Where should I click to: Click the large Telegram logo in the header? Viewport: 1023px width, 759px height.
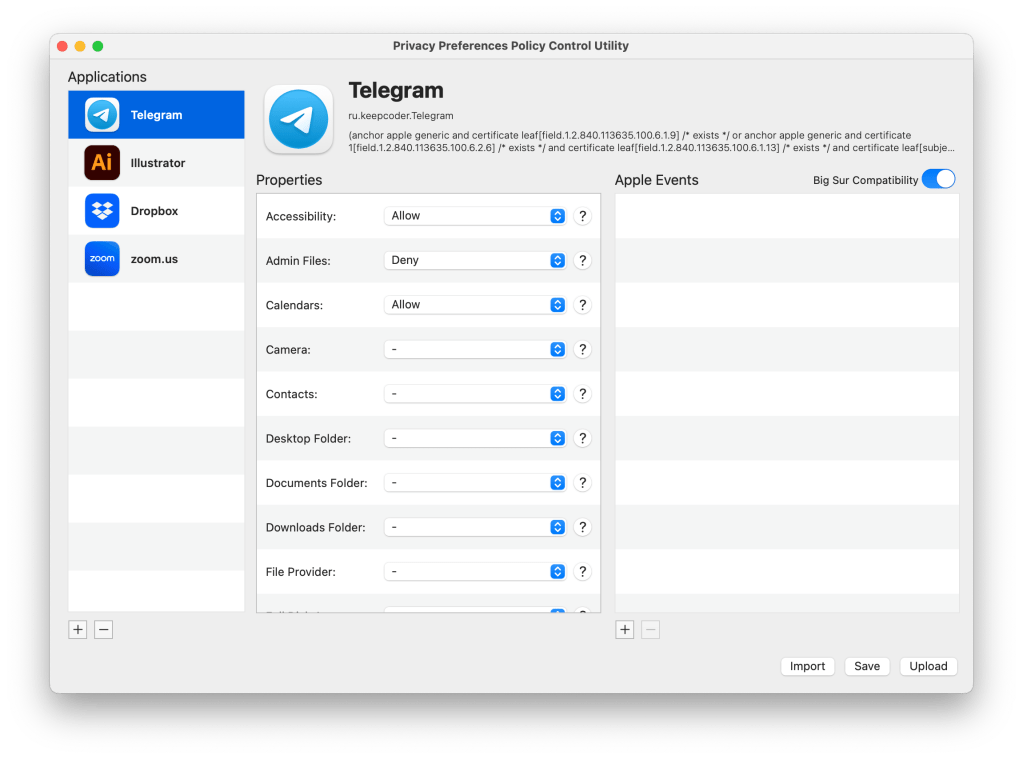(298, 119)
